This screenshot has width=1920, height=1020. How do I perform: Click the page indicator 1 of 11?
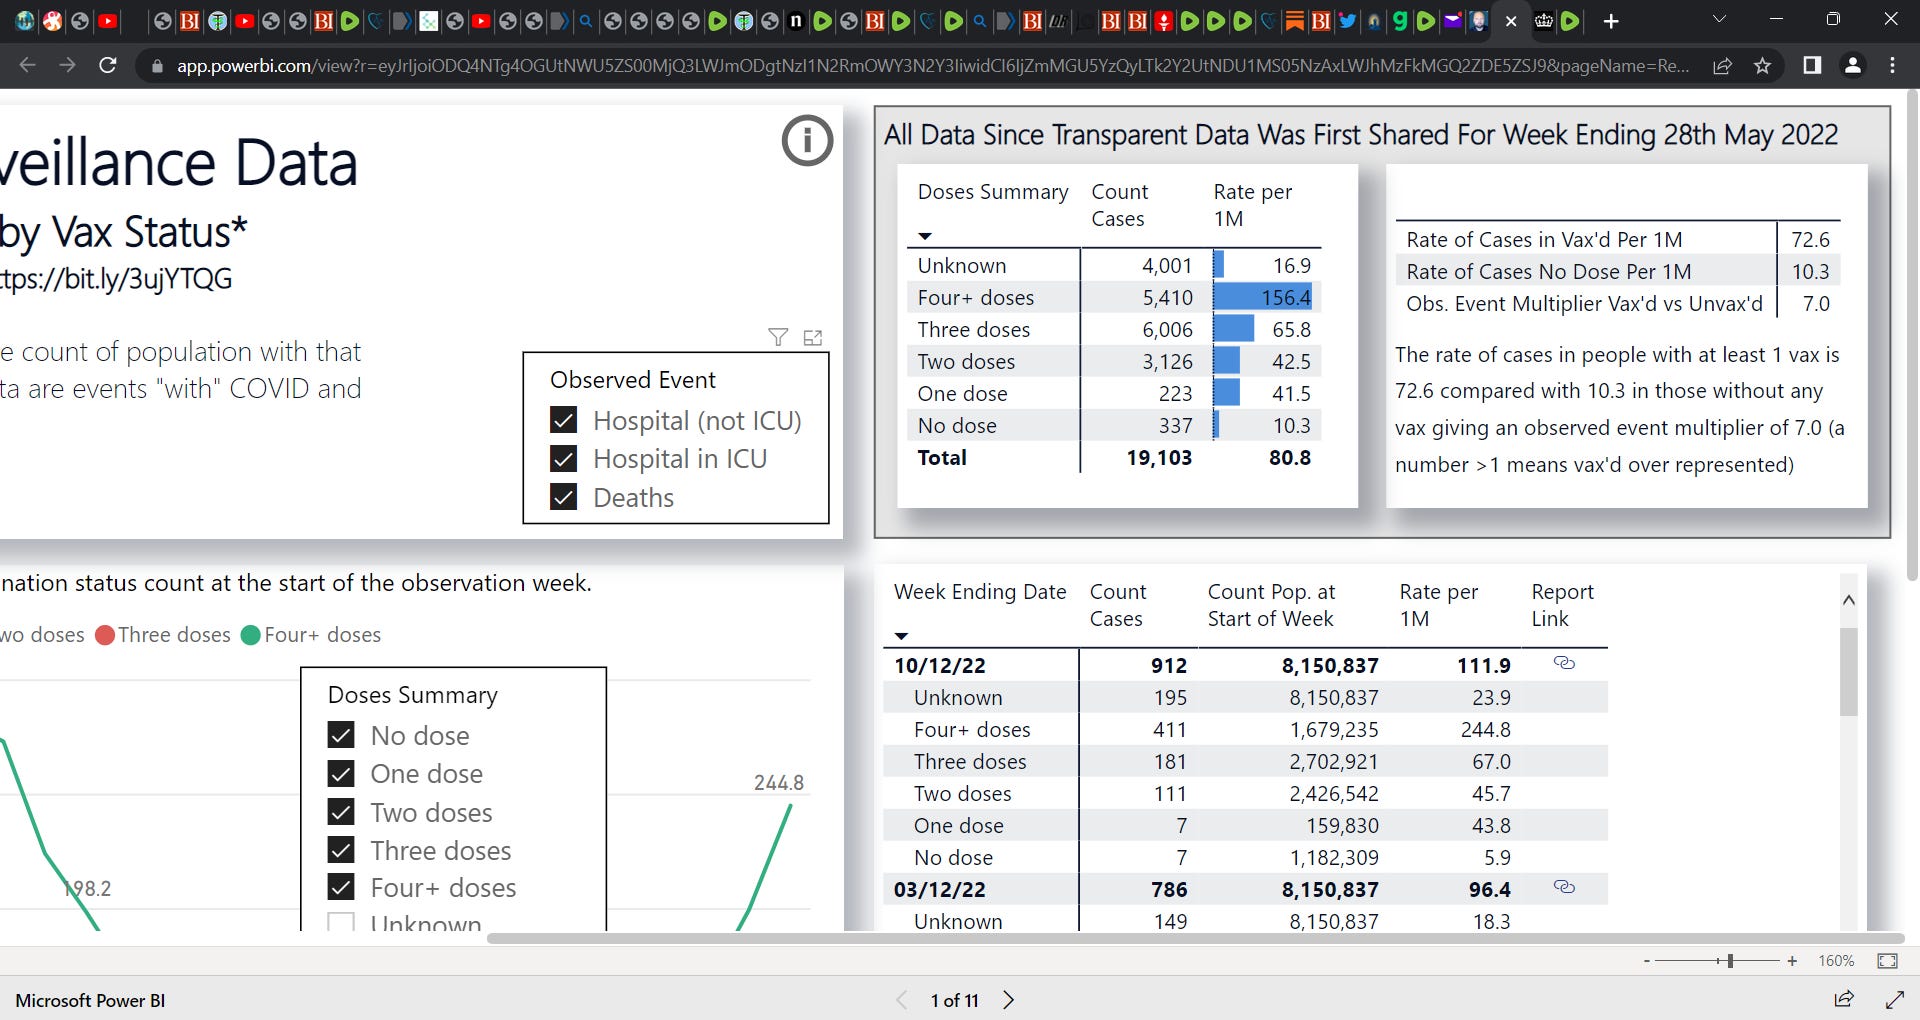(x=954, y=1000)
